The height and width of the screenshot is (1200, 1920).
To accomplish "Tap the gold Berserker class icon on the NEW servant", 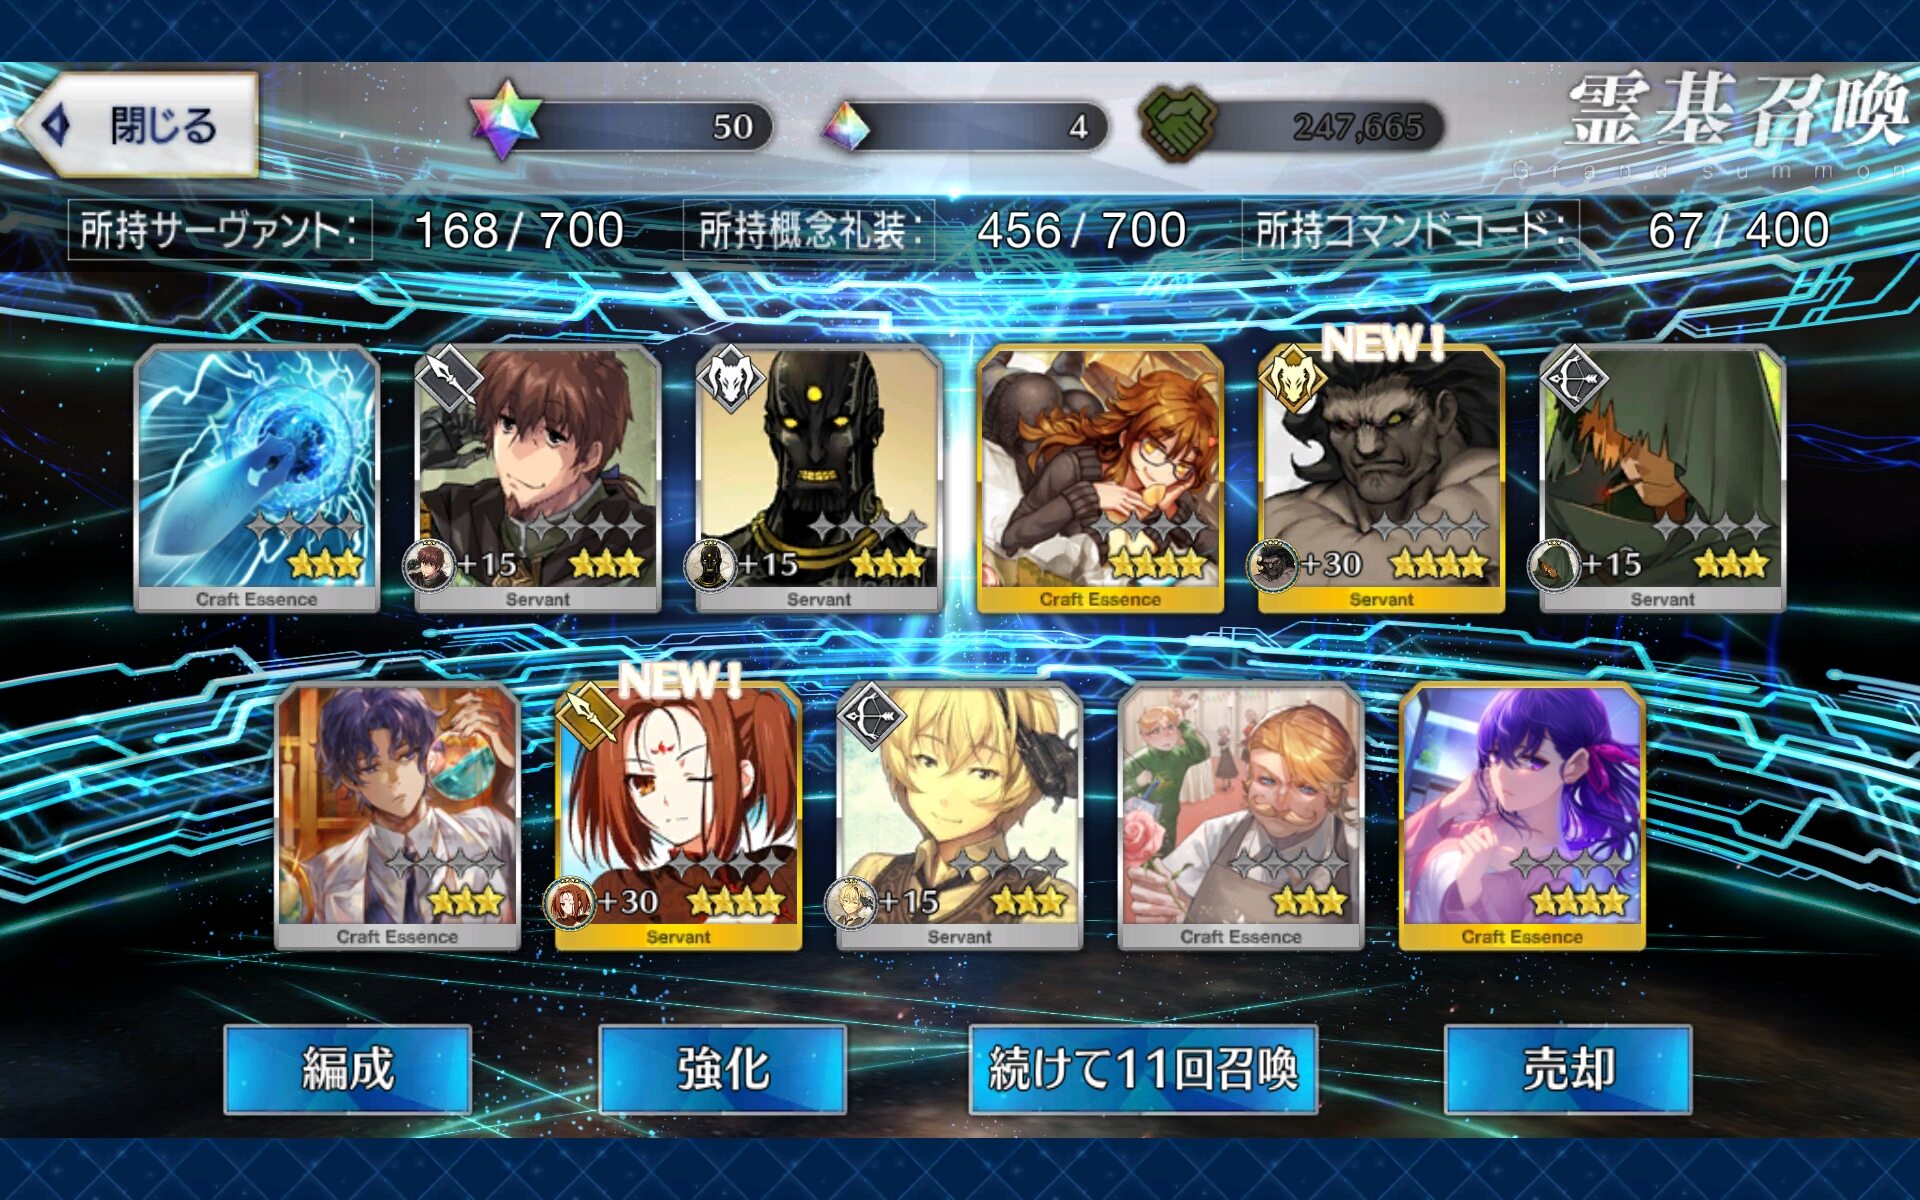I will [1292, 378].
